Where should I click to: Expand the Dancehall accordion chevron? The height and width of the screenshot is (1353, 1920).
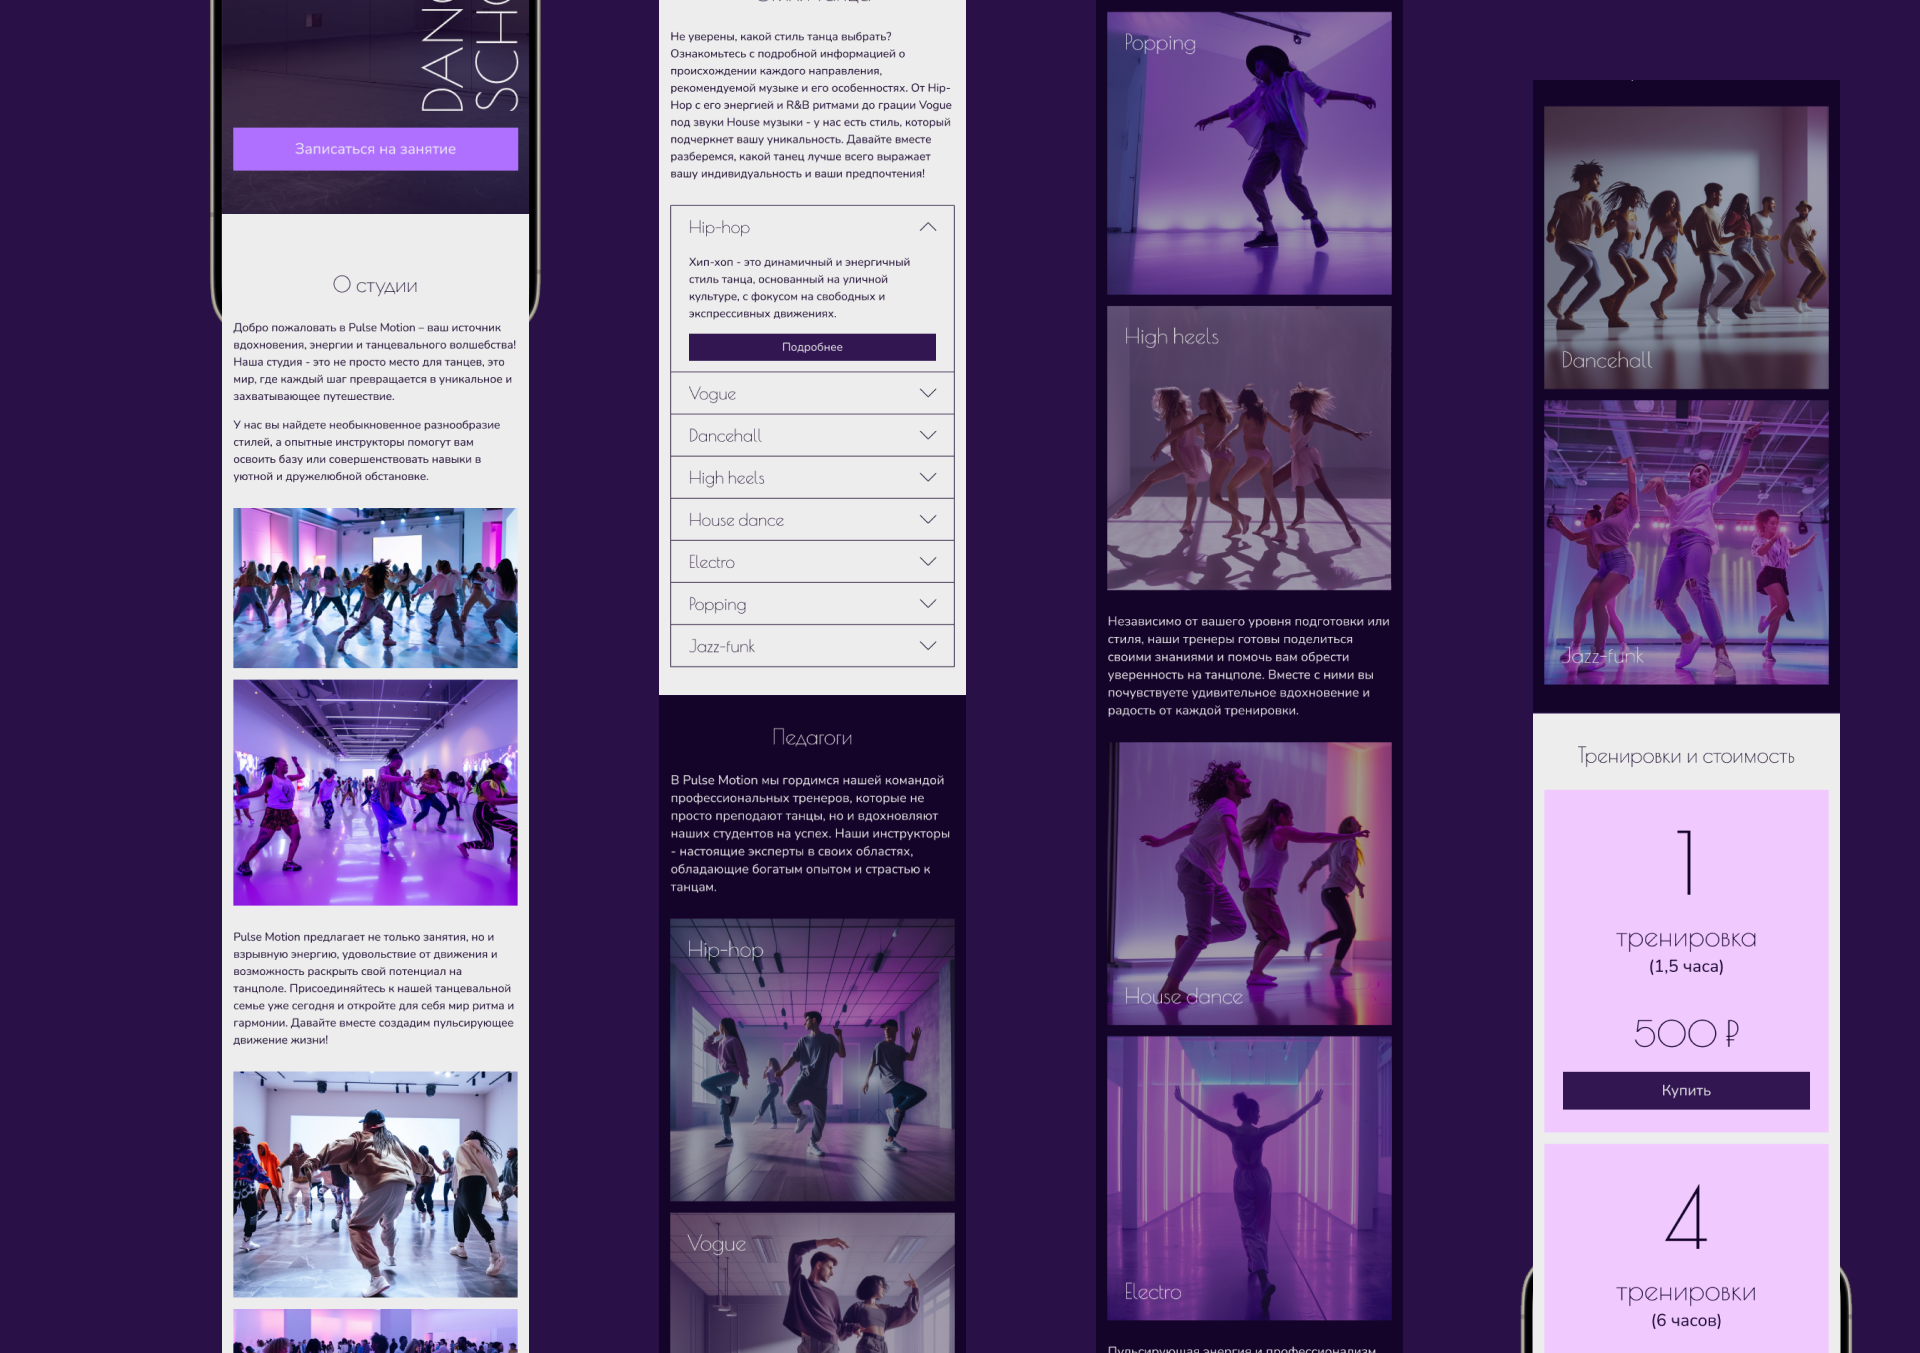[927, 436]
